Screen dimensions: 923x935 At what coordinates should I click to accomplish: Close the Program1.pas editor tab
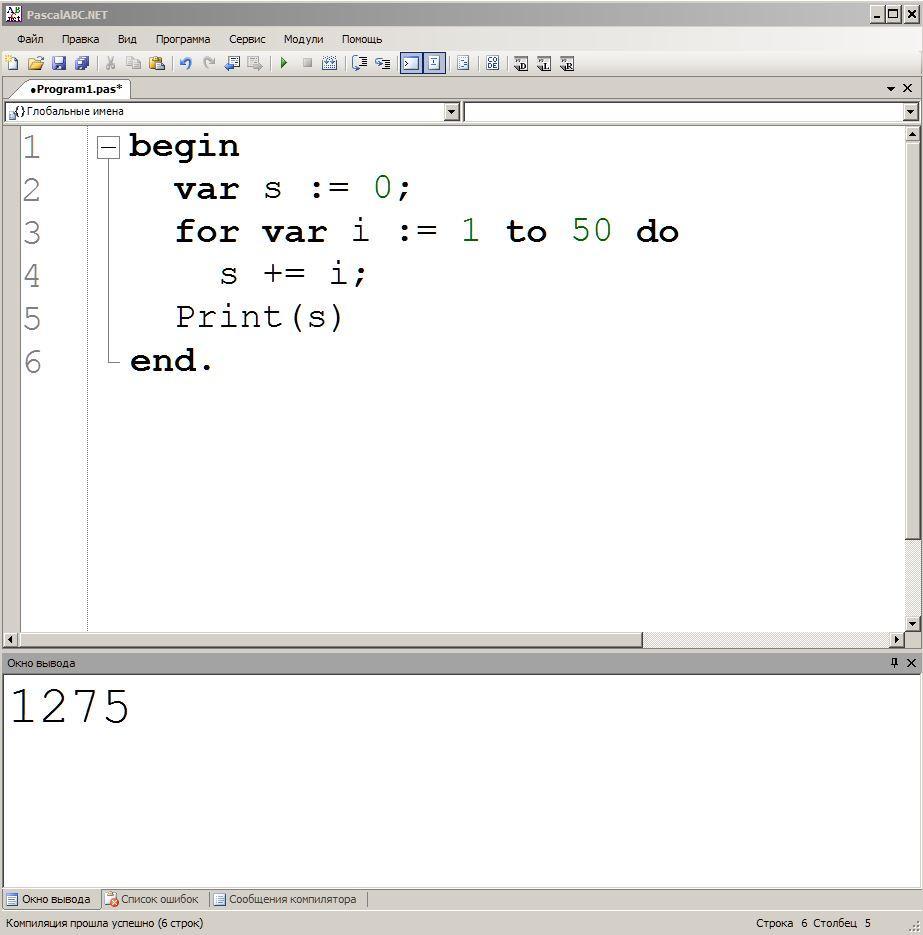(x=907, y=88)
